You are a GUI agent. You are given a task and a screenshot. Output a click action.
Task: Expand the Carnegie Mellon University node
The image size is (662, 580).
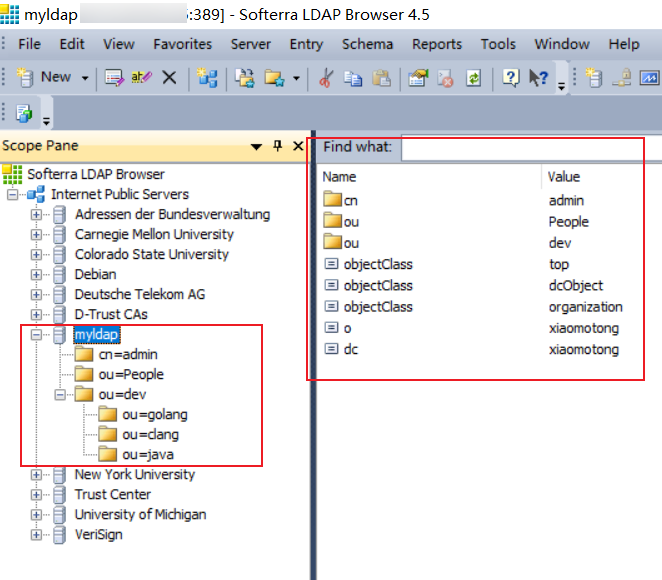point(36,235)
